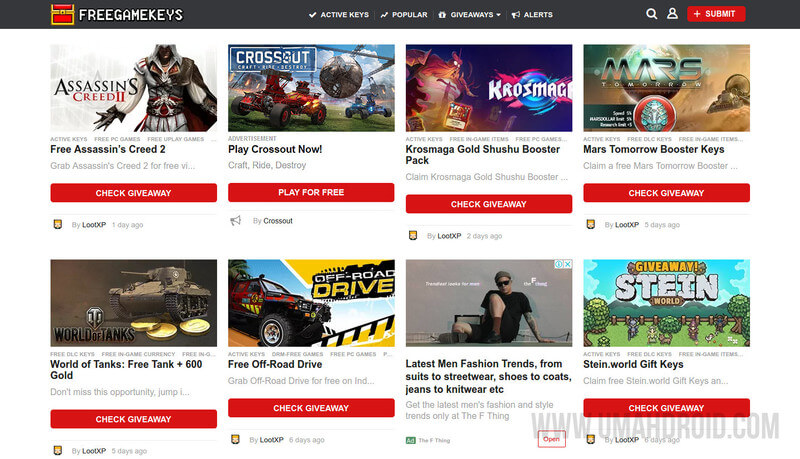Image resolution: width=800 pixels, height=459 pixels.
Task: Open the World of Tanks thumbnail
Action: coord(133,303)
